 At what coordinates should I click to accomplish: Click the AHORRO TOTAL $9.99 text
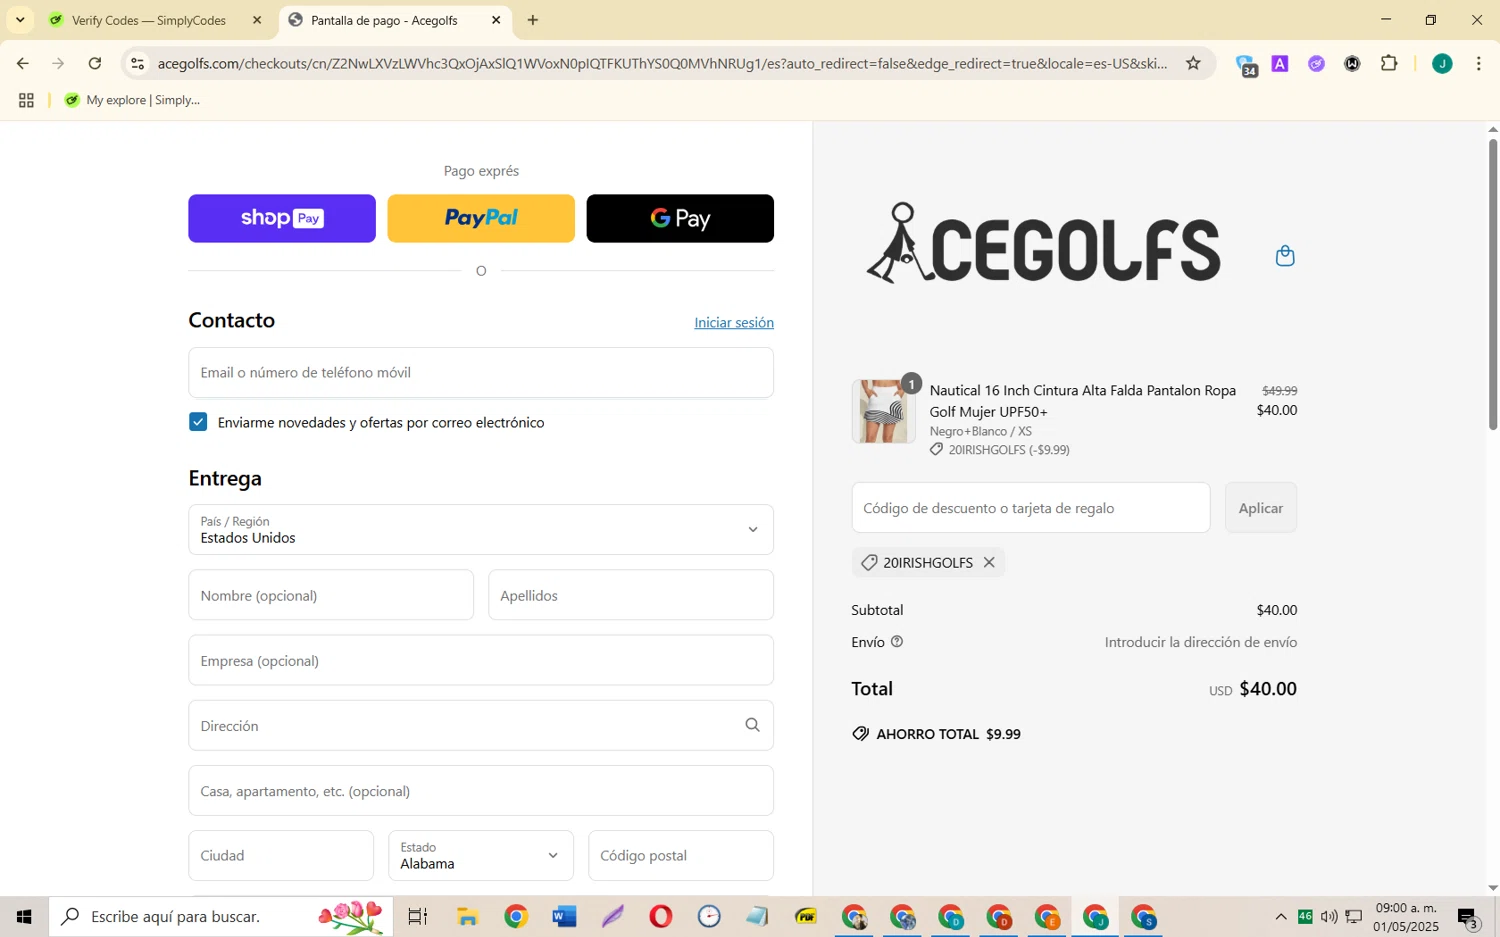click(x=948, y=734)
